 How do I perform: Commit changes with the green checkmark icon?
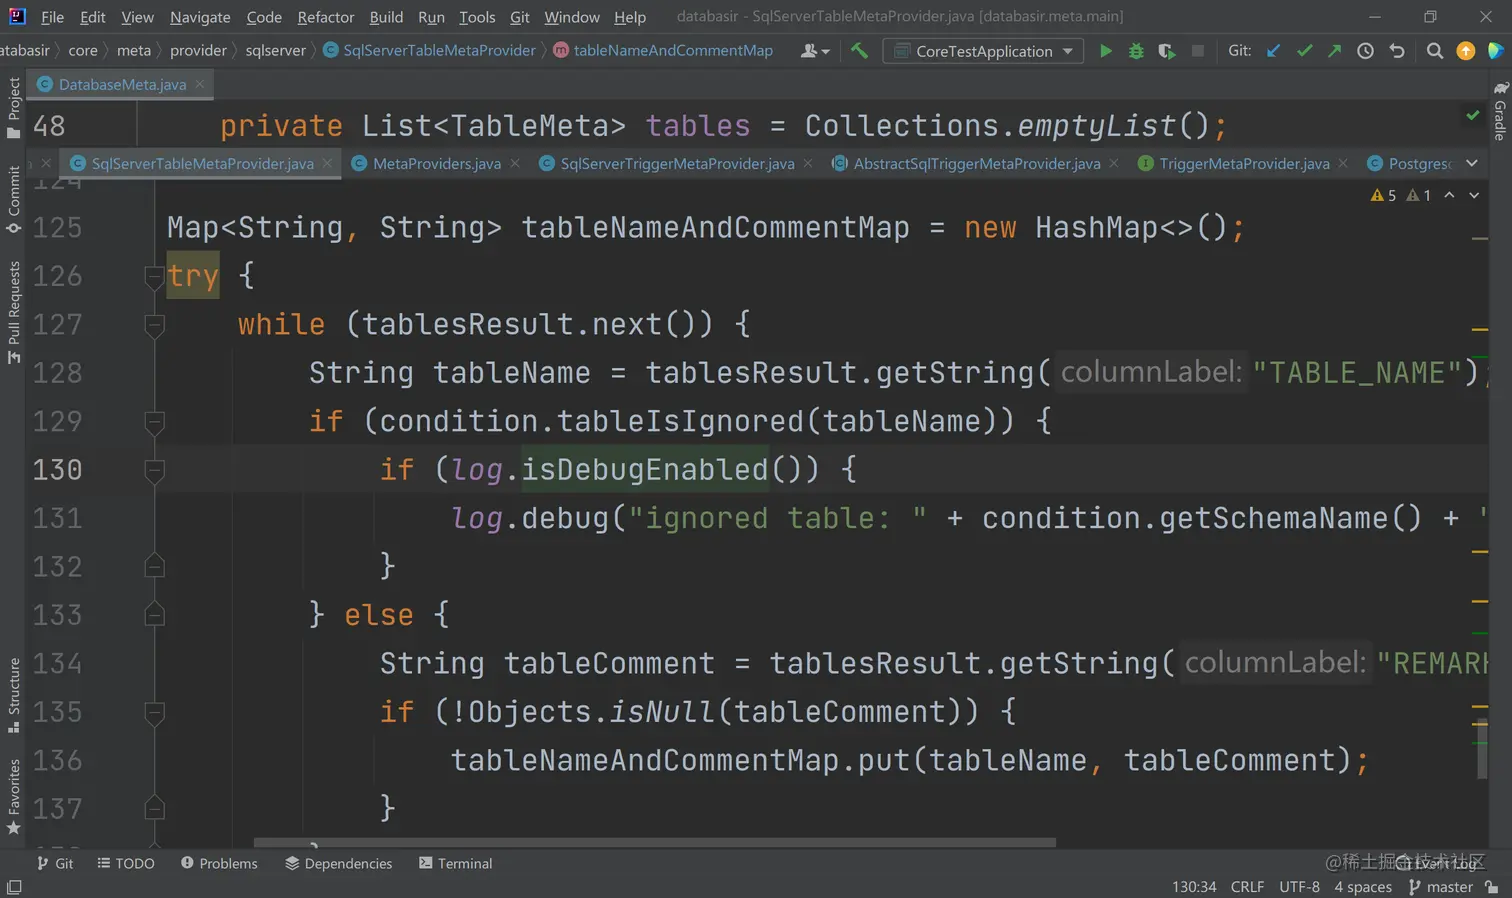(1304, 51)
